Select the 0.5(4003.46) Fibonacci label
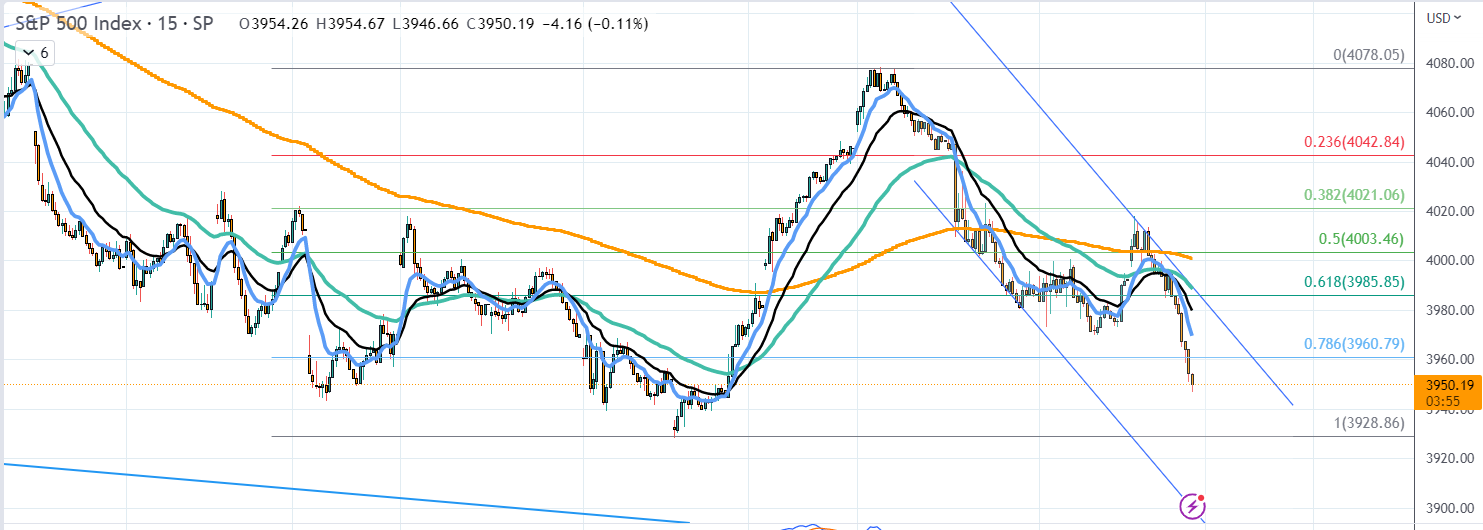 (x=1362, y=240)
